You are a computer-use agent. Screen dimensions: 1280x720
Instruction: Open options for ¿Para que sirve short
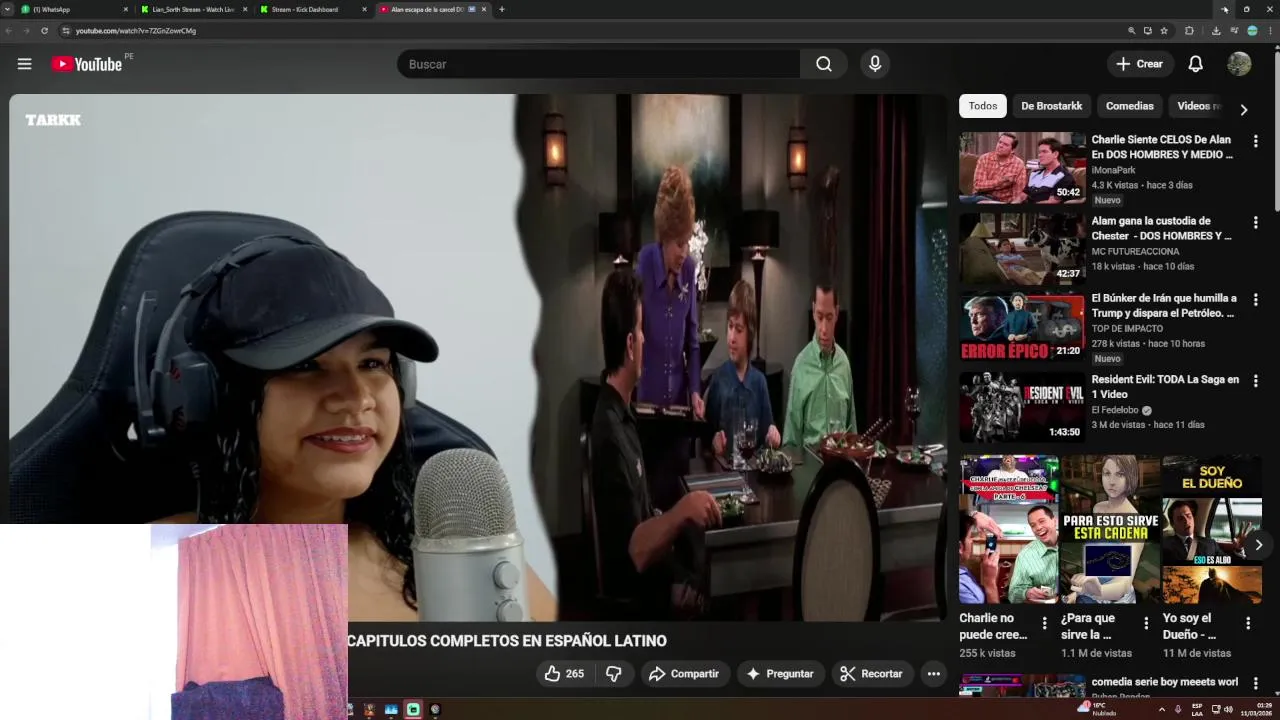[x=1147, y=623]
